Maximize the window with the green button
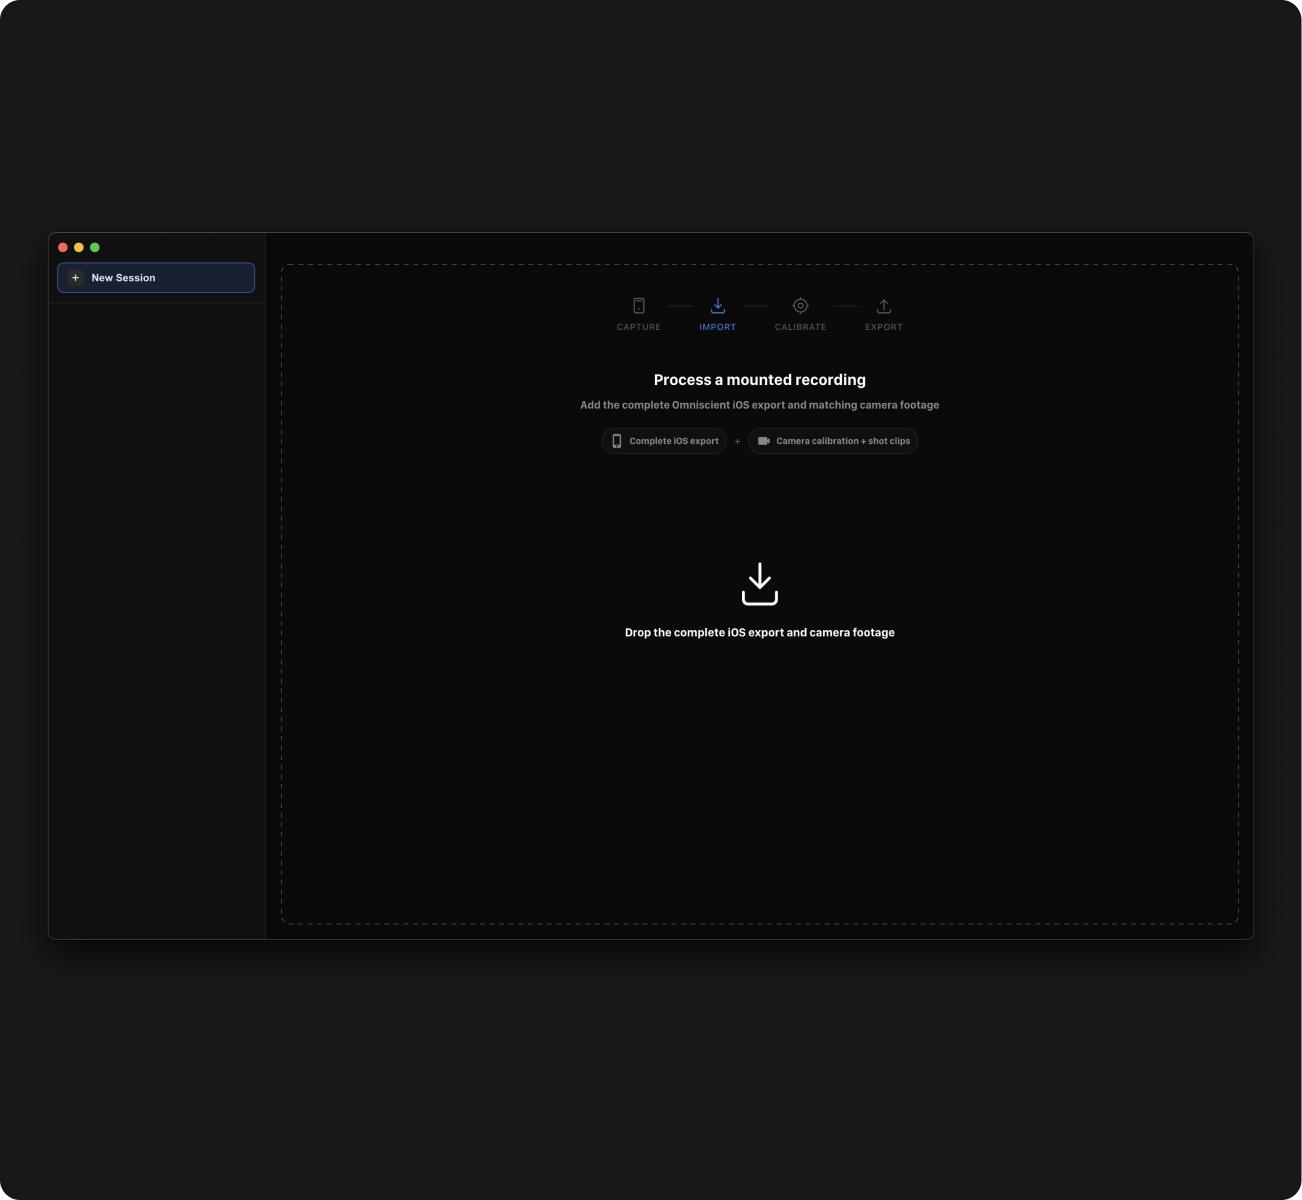This screenshot has width=1302, height=1200. coord(95,247)
